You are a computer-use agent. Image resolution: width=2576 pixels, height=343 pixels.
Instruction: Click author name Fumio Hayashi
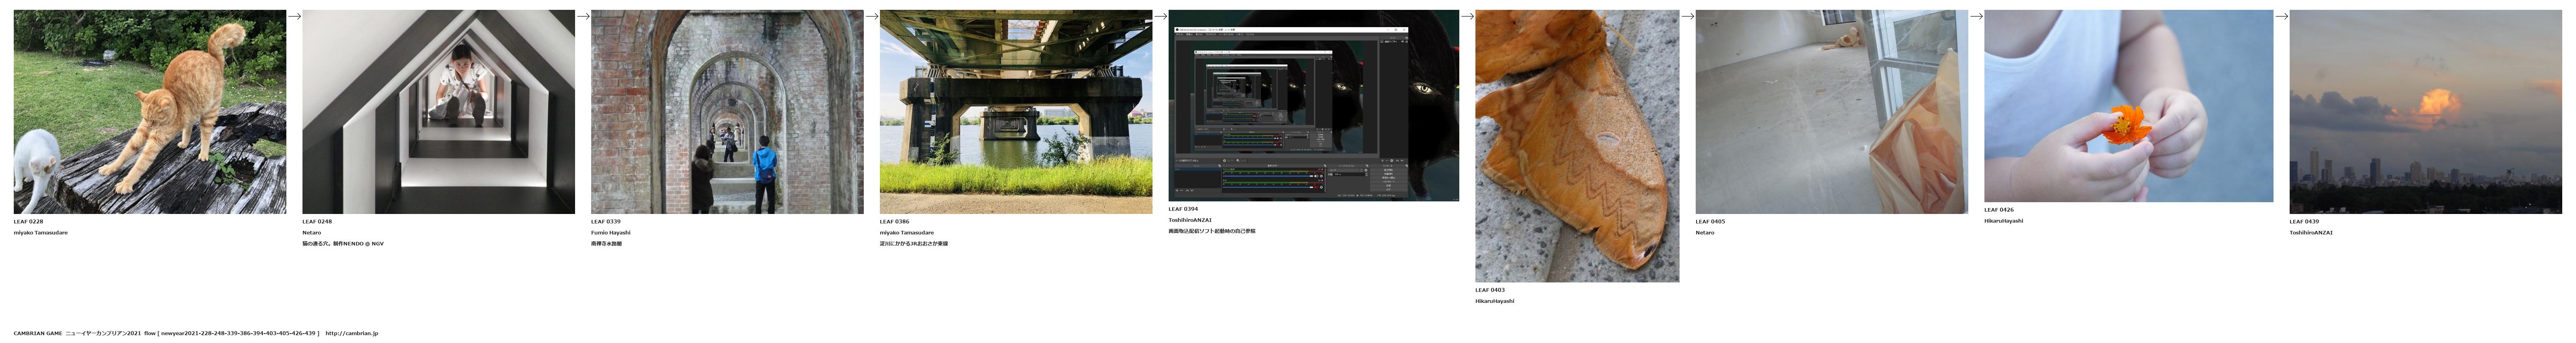coord(610,233)
